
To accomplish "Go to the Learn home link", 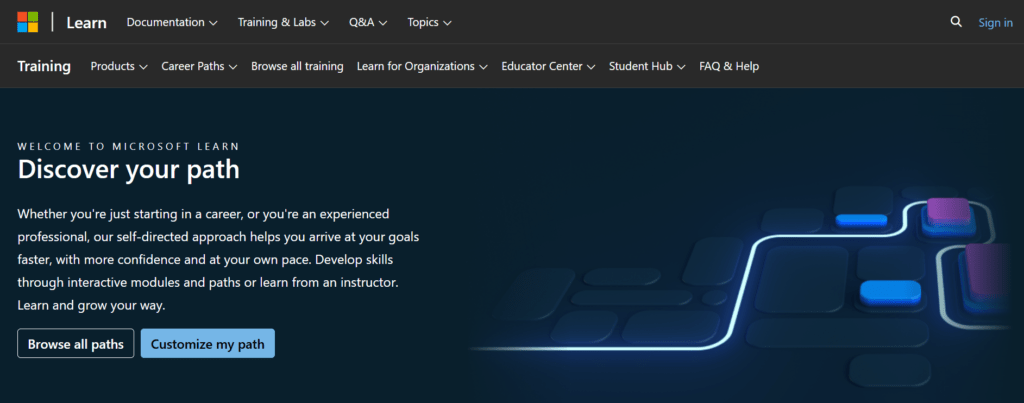I will click(x=86, y=22).
